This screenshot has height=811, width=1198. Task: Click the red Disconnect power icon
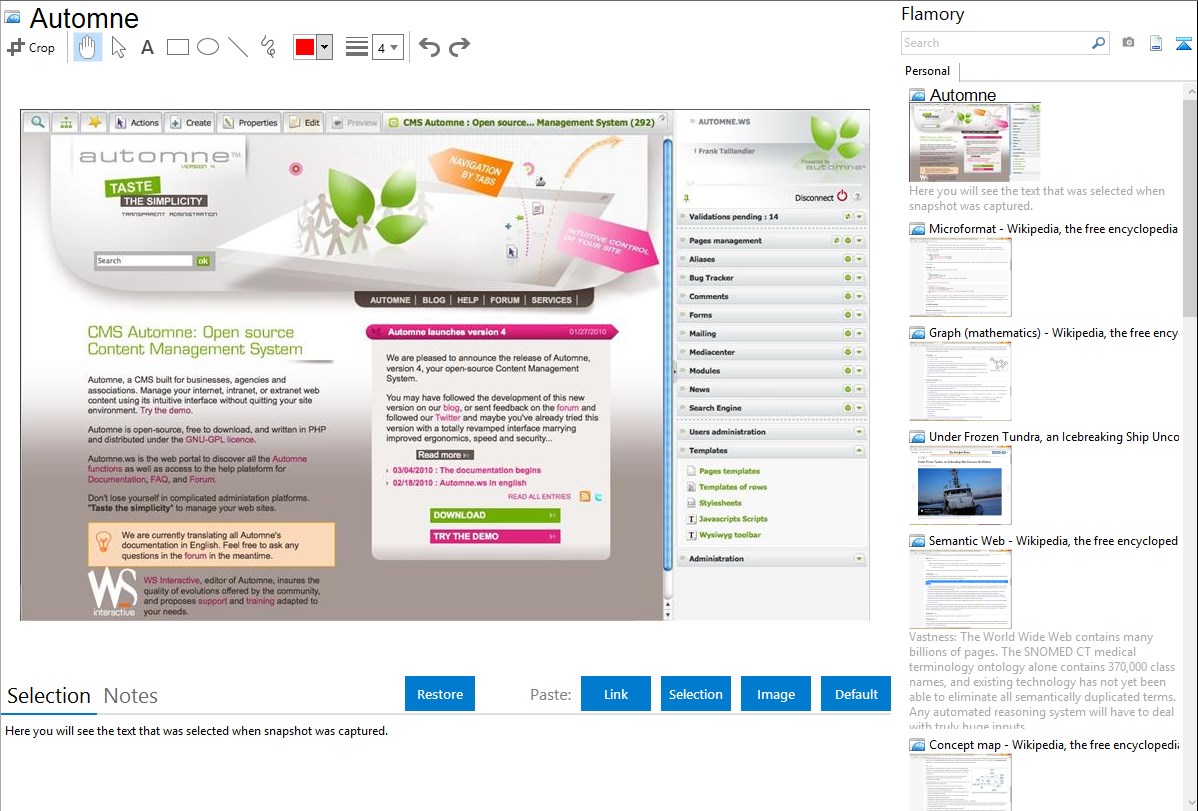(x=842, y=196)
